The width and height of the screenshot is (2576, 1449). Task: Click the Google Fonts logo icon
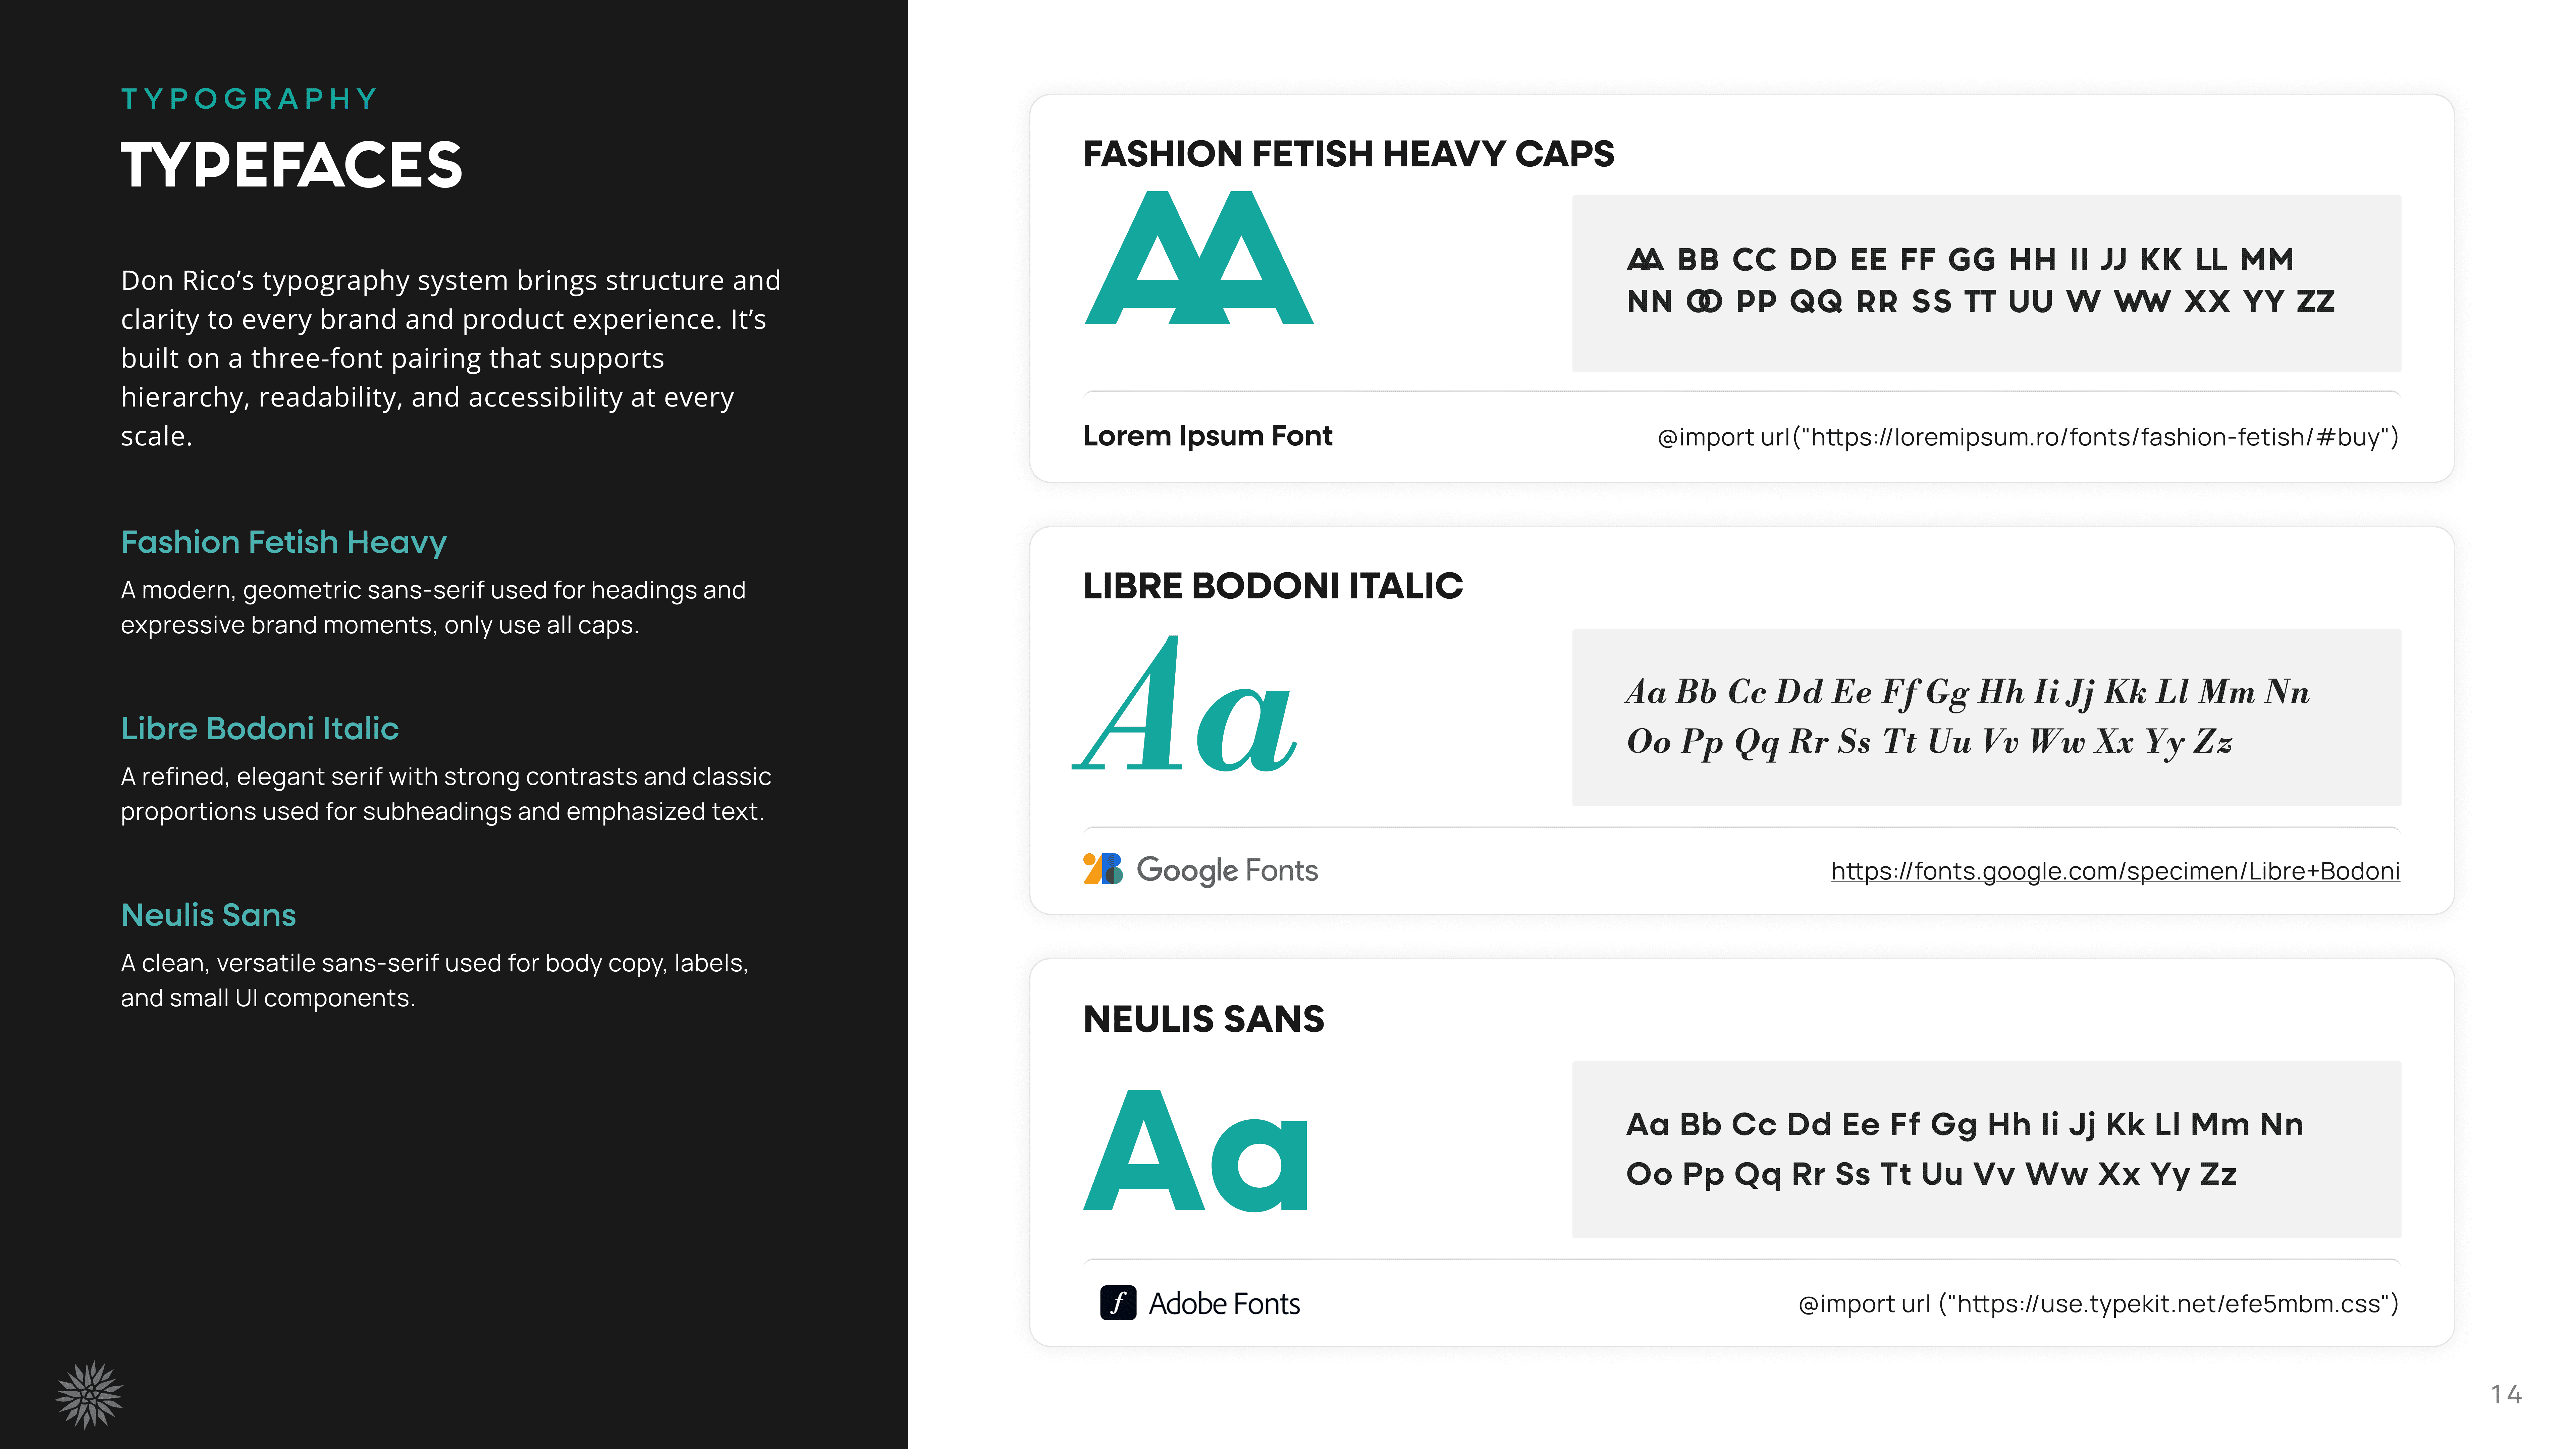tap(1102, 869)
